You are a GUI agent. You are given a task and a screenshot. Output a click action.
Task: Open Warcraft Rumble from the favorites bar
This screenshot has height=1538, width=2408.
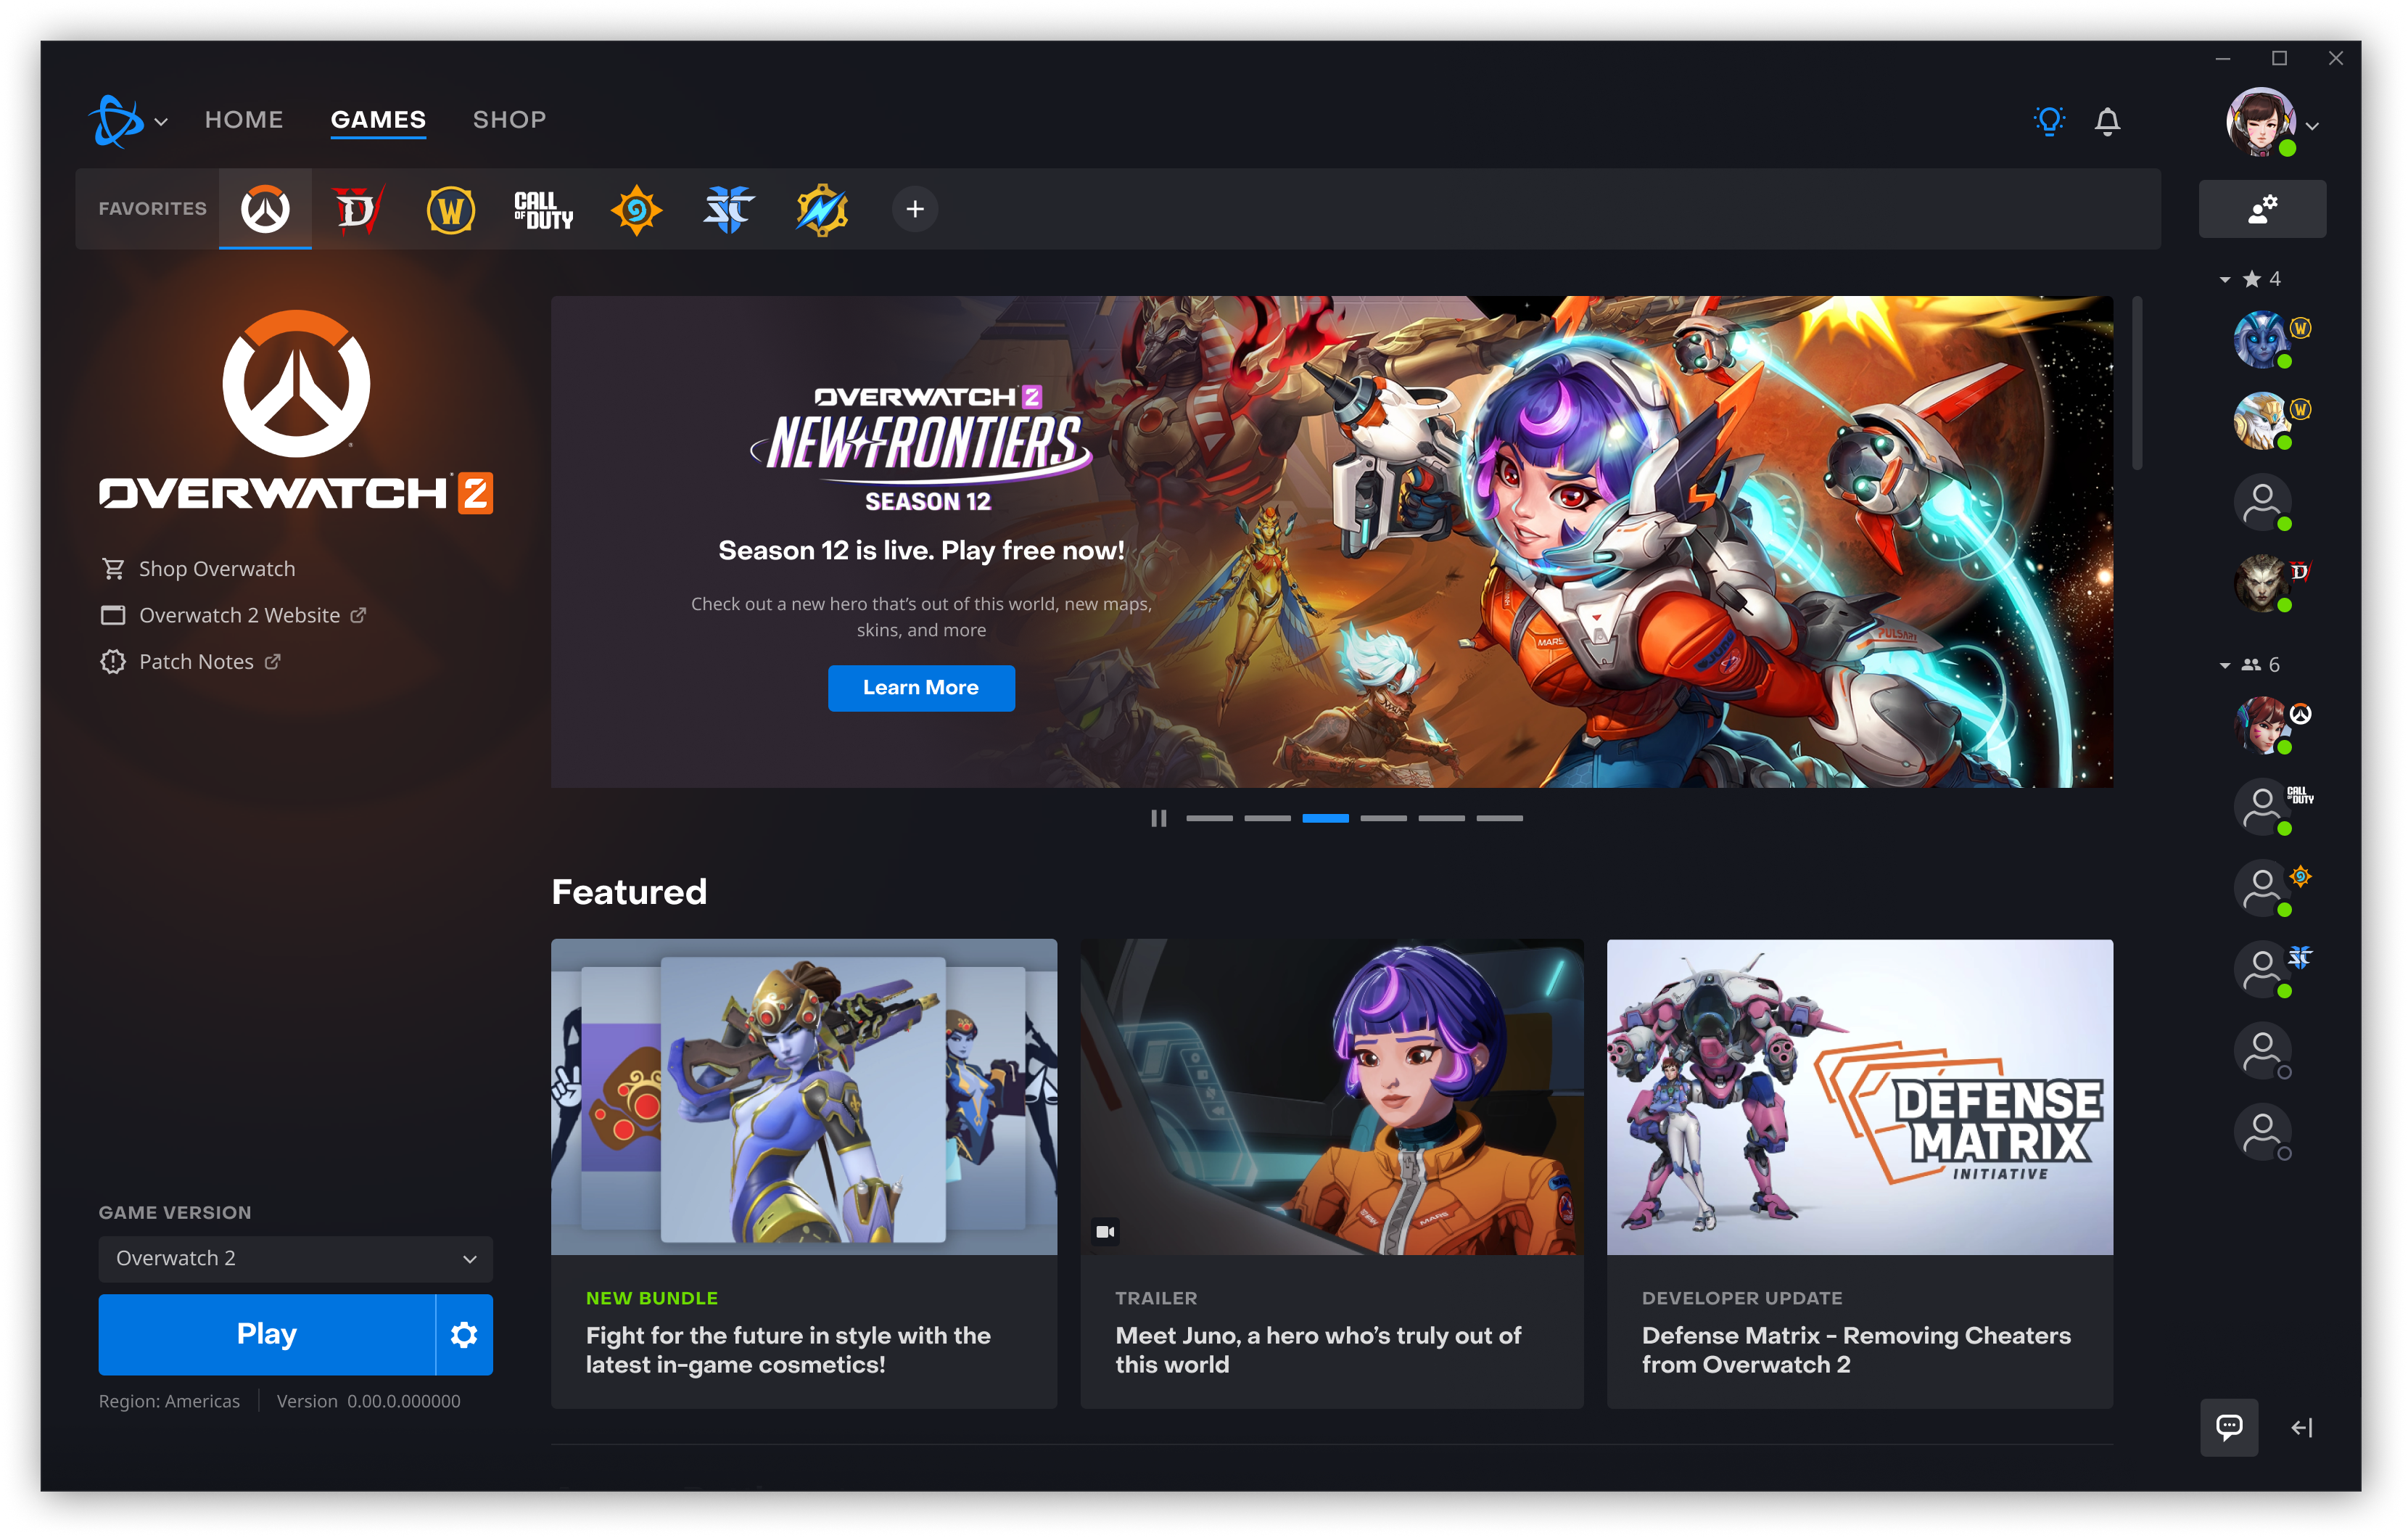pos(821,209)
